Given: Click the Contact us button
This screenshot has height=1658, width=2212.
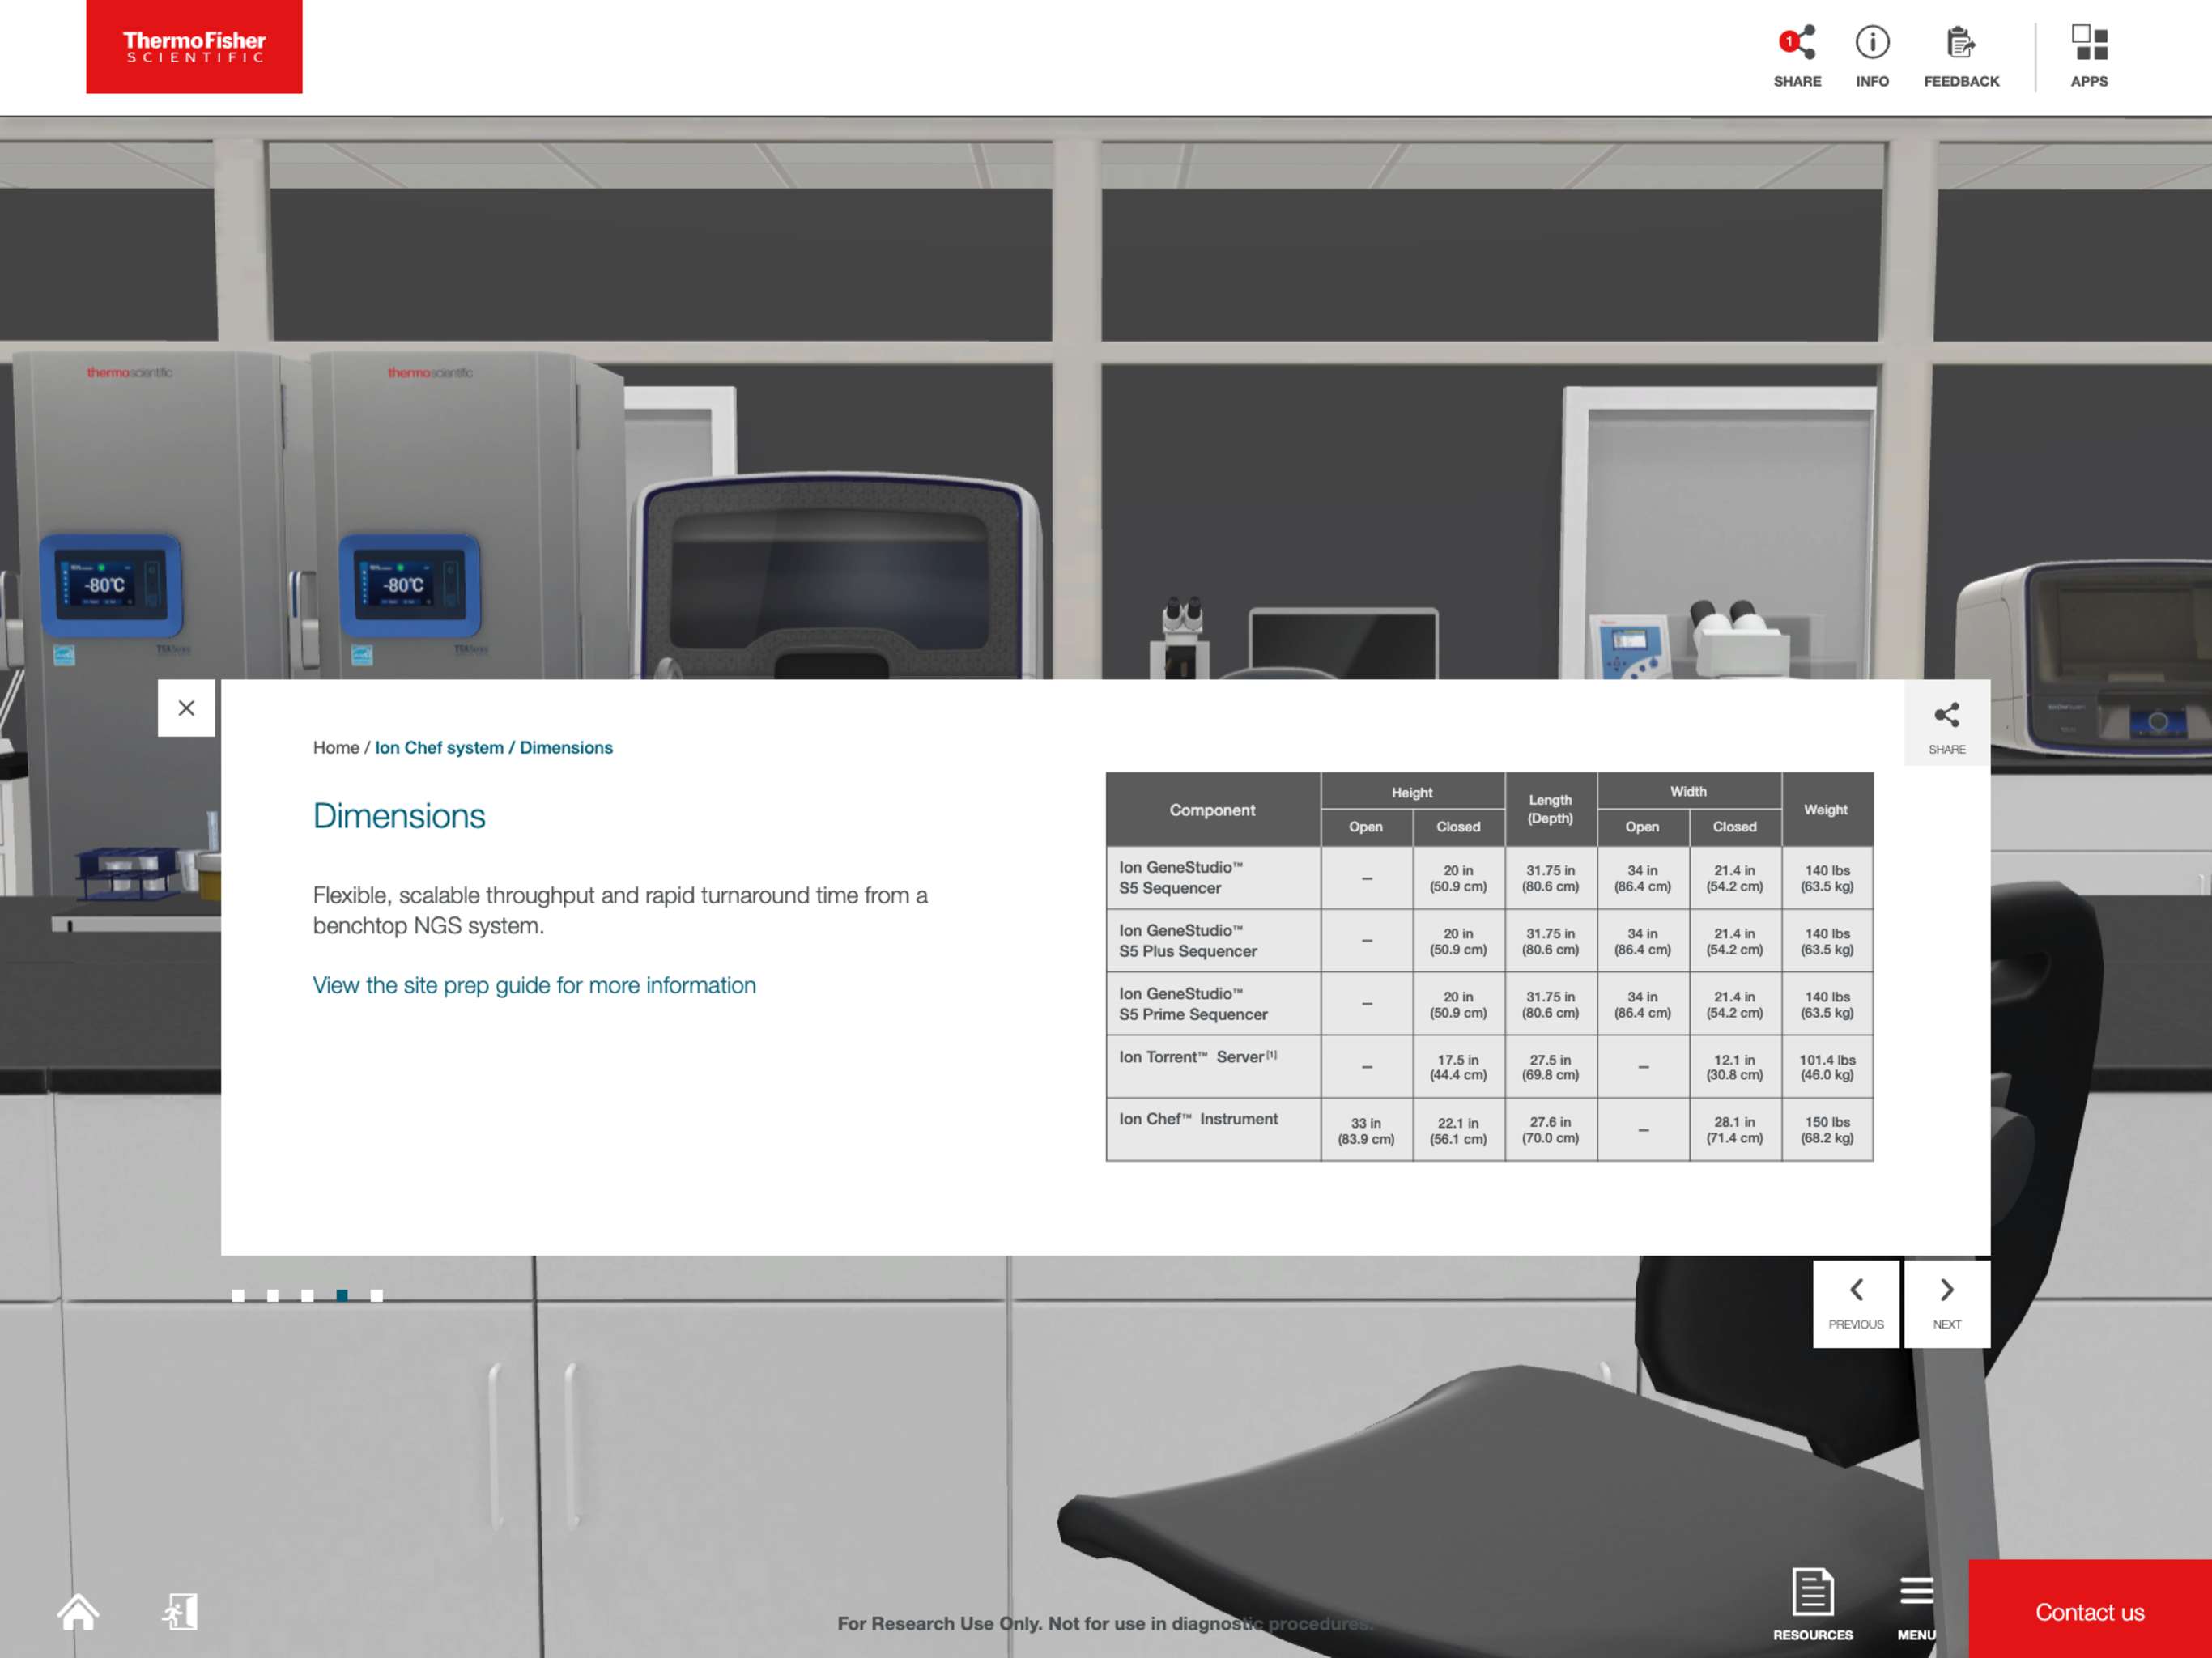Looking at the screenshot, I should (x=2090, y=1609).
